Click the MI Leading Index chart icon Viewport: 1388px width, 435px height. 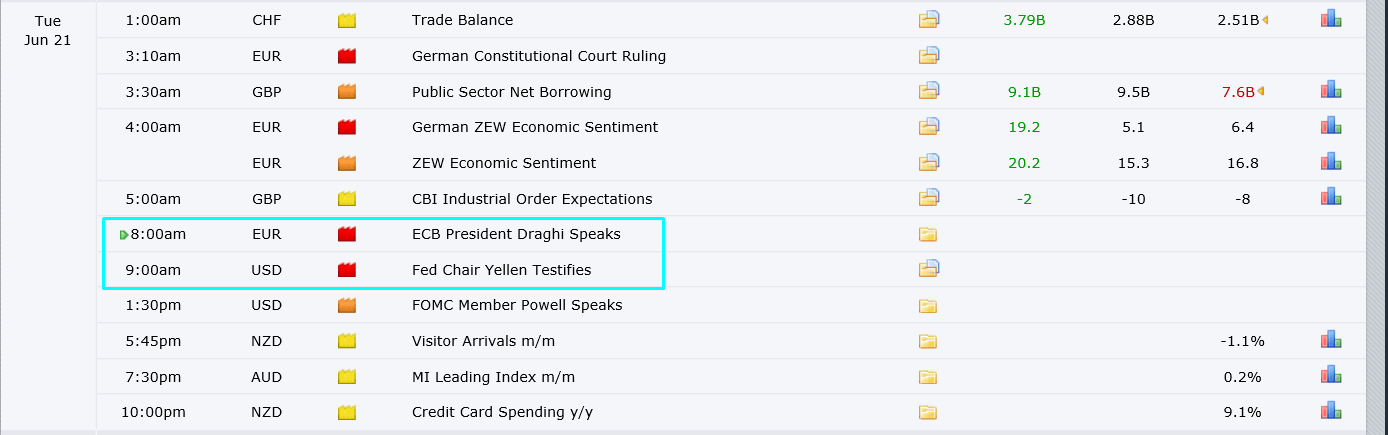(1331, 376)
